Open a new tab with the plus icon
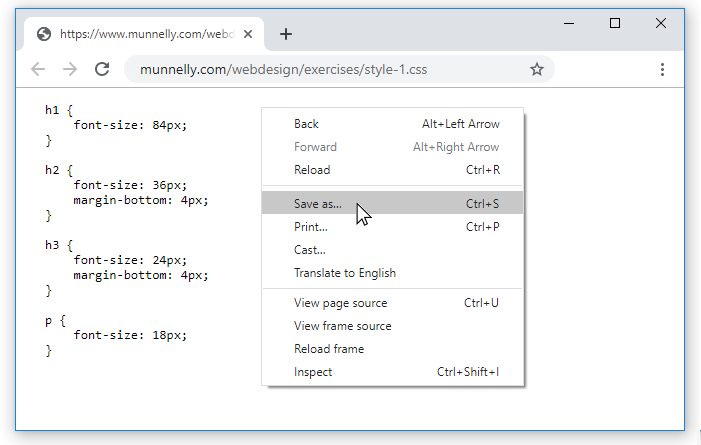 click(286, 34)
